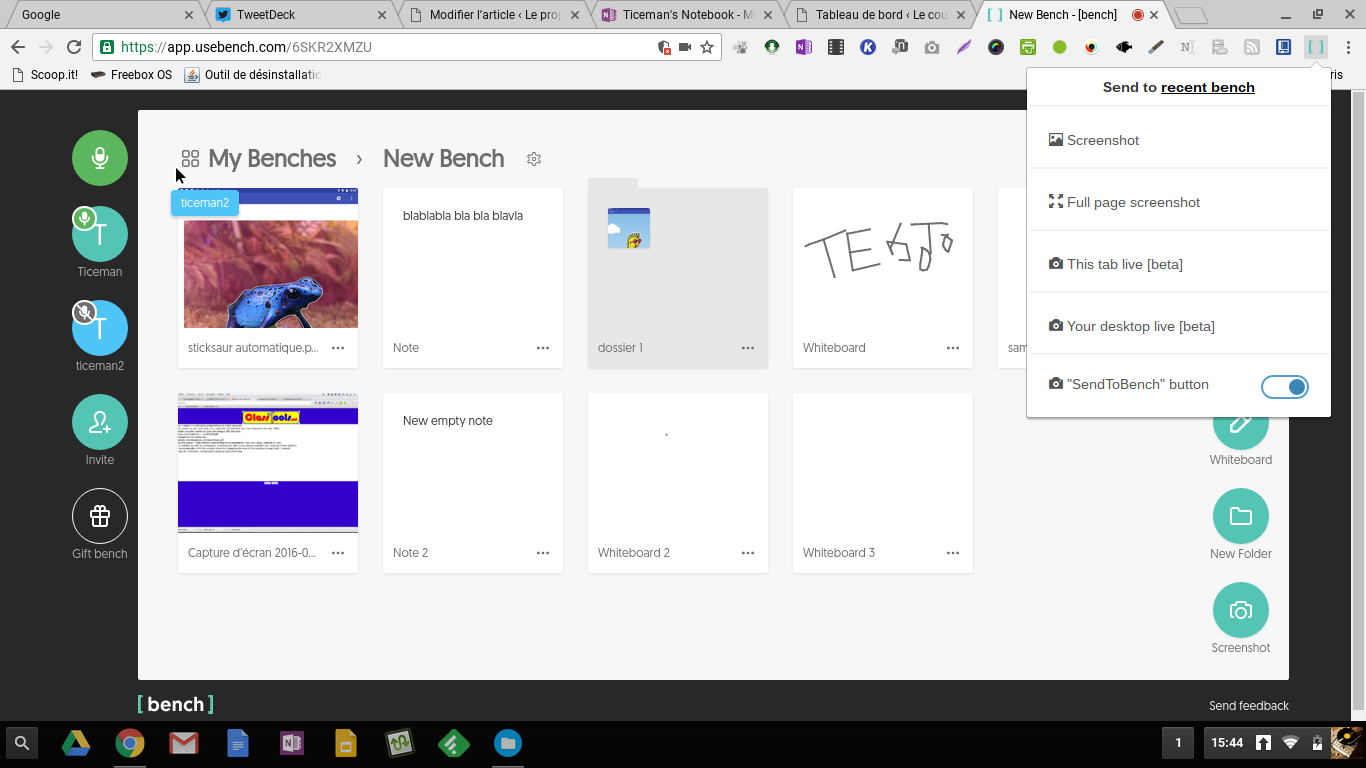The image size is (1366, 768).
Task: Bookmark page with the star icon
Action: point(707,47)
